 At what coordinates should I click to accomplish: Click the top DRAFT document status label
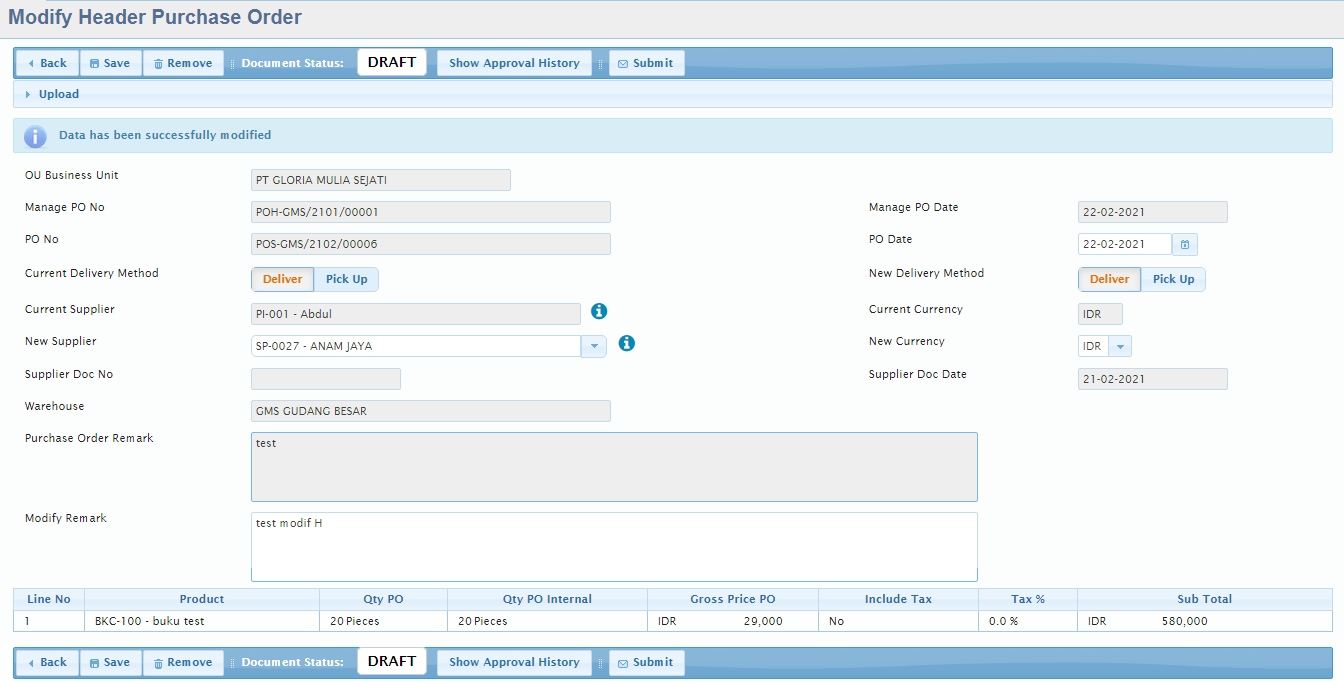392,62
